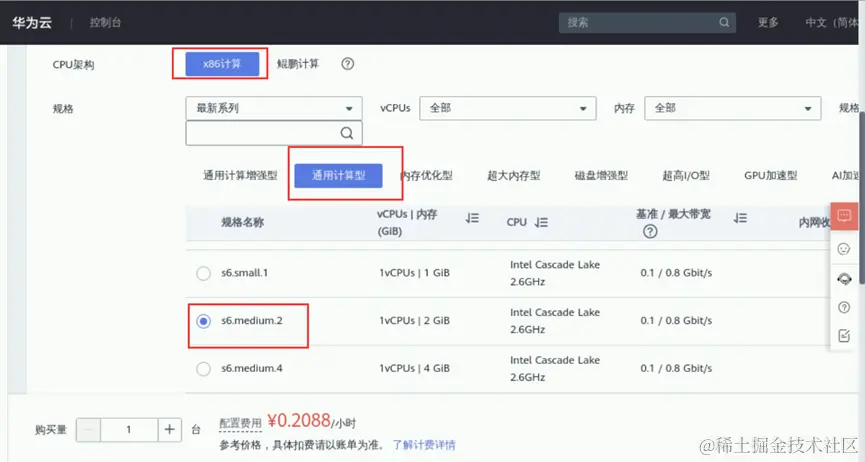Sort by CPU column icon

tap(541, 222)
